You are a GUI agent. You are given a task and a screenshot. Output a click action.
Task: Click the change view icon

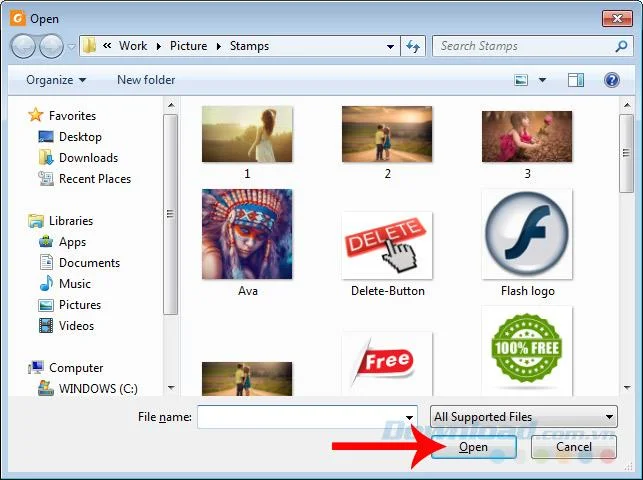[x=521, y=80]
